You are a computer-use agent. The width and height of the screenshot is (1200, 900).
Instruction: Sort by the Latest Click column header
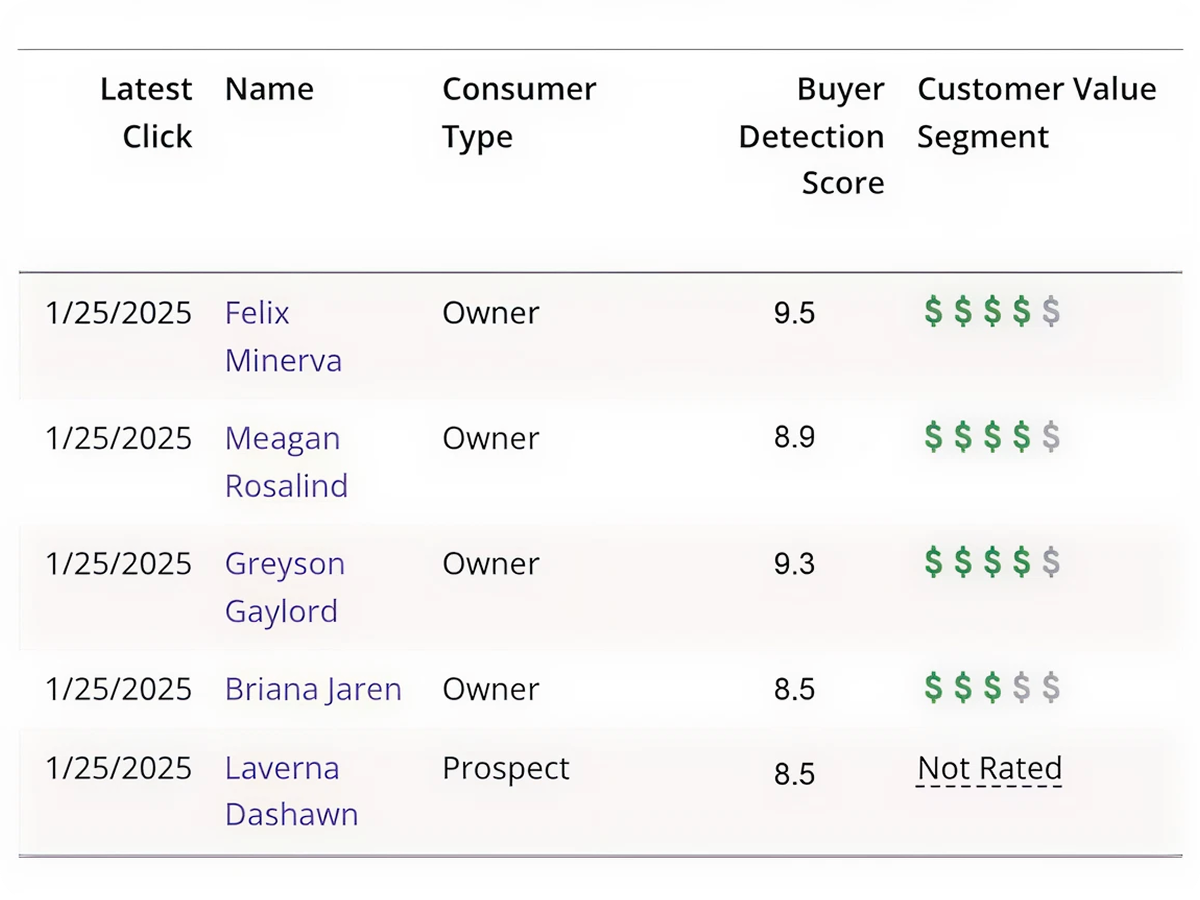pos(146,113)
